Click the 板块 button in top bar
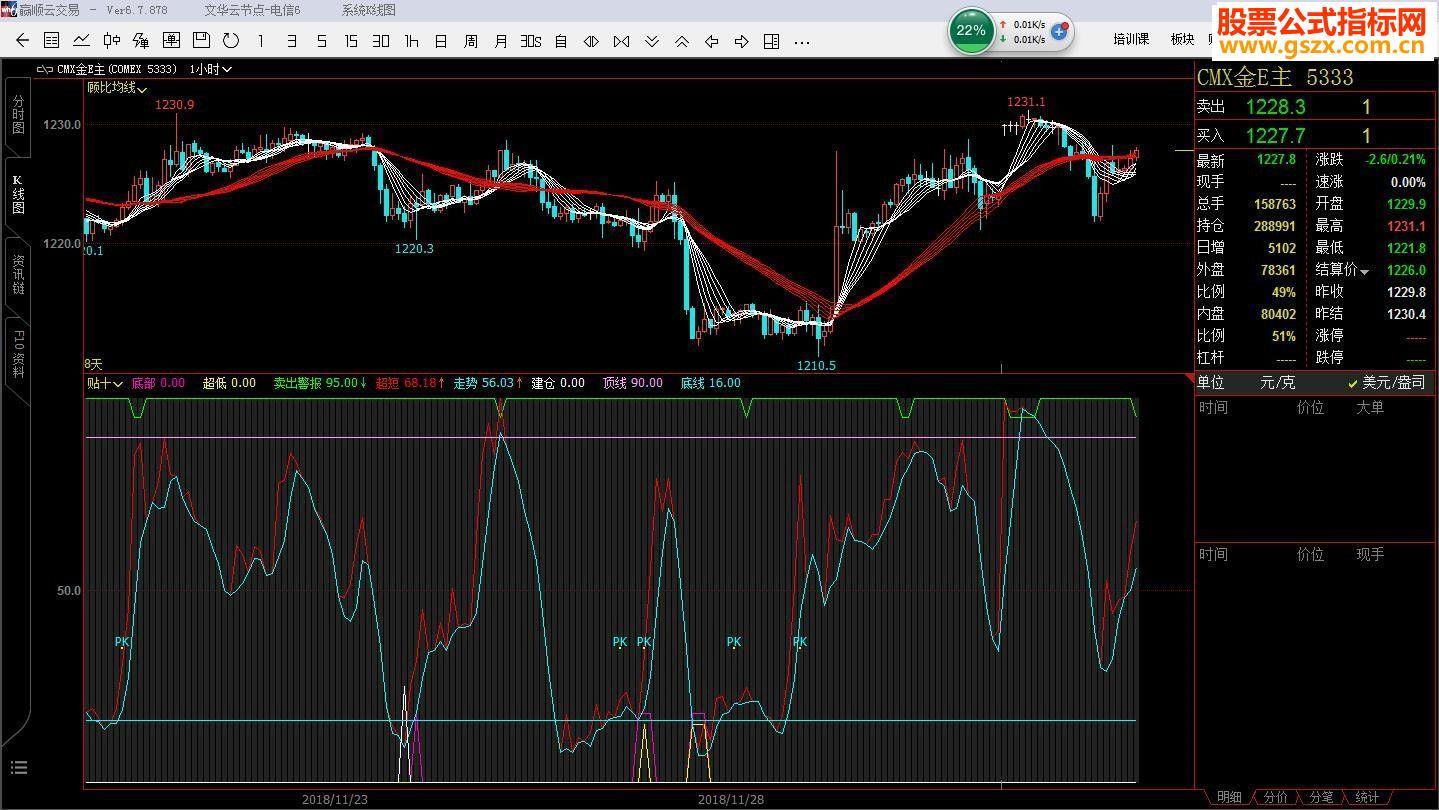The width and height of the screenshot is (1439, 810). pyautogui.click(x=1182, y=39)
